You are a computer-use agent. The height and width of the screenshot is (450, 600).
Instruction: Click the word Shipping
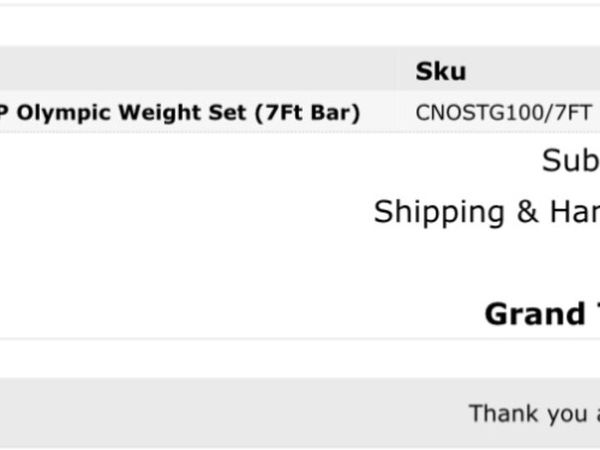pyautogui.click(x=439, y=213)
